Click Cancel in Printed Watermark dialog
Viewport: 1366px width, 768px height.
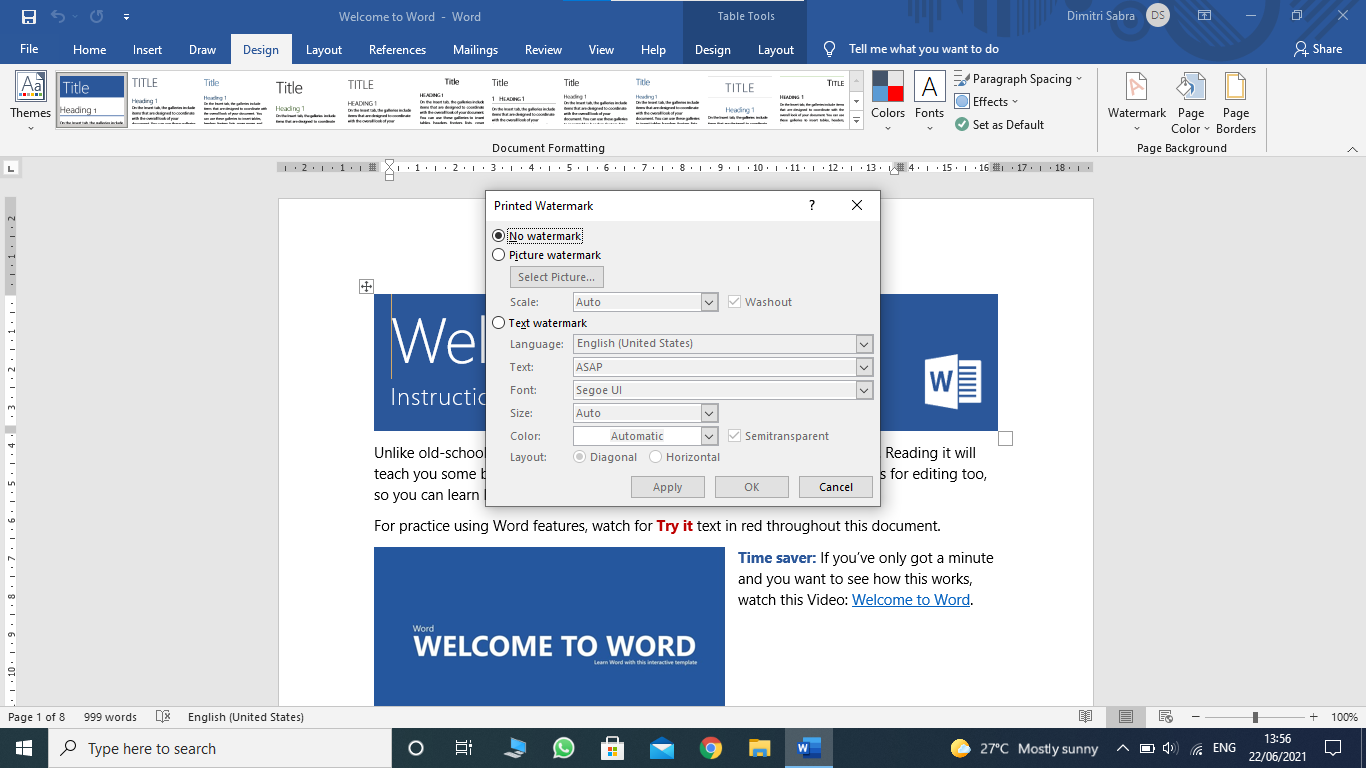click(835, 487)
